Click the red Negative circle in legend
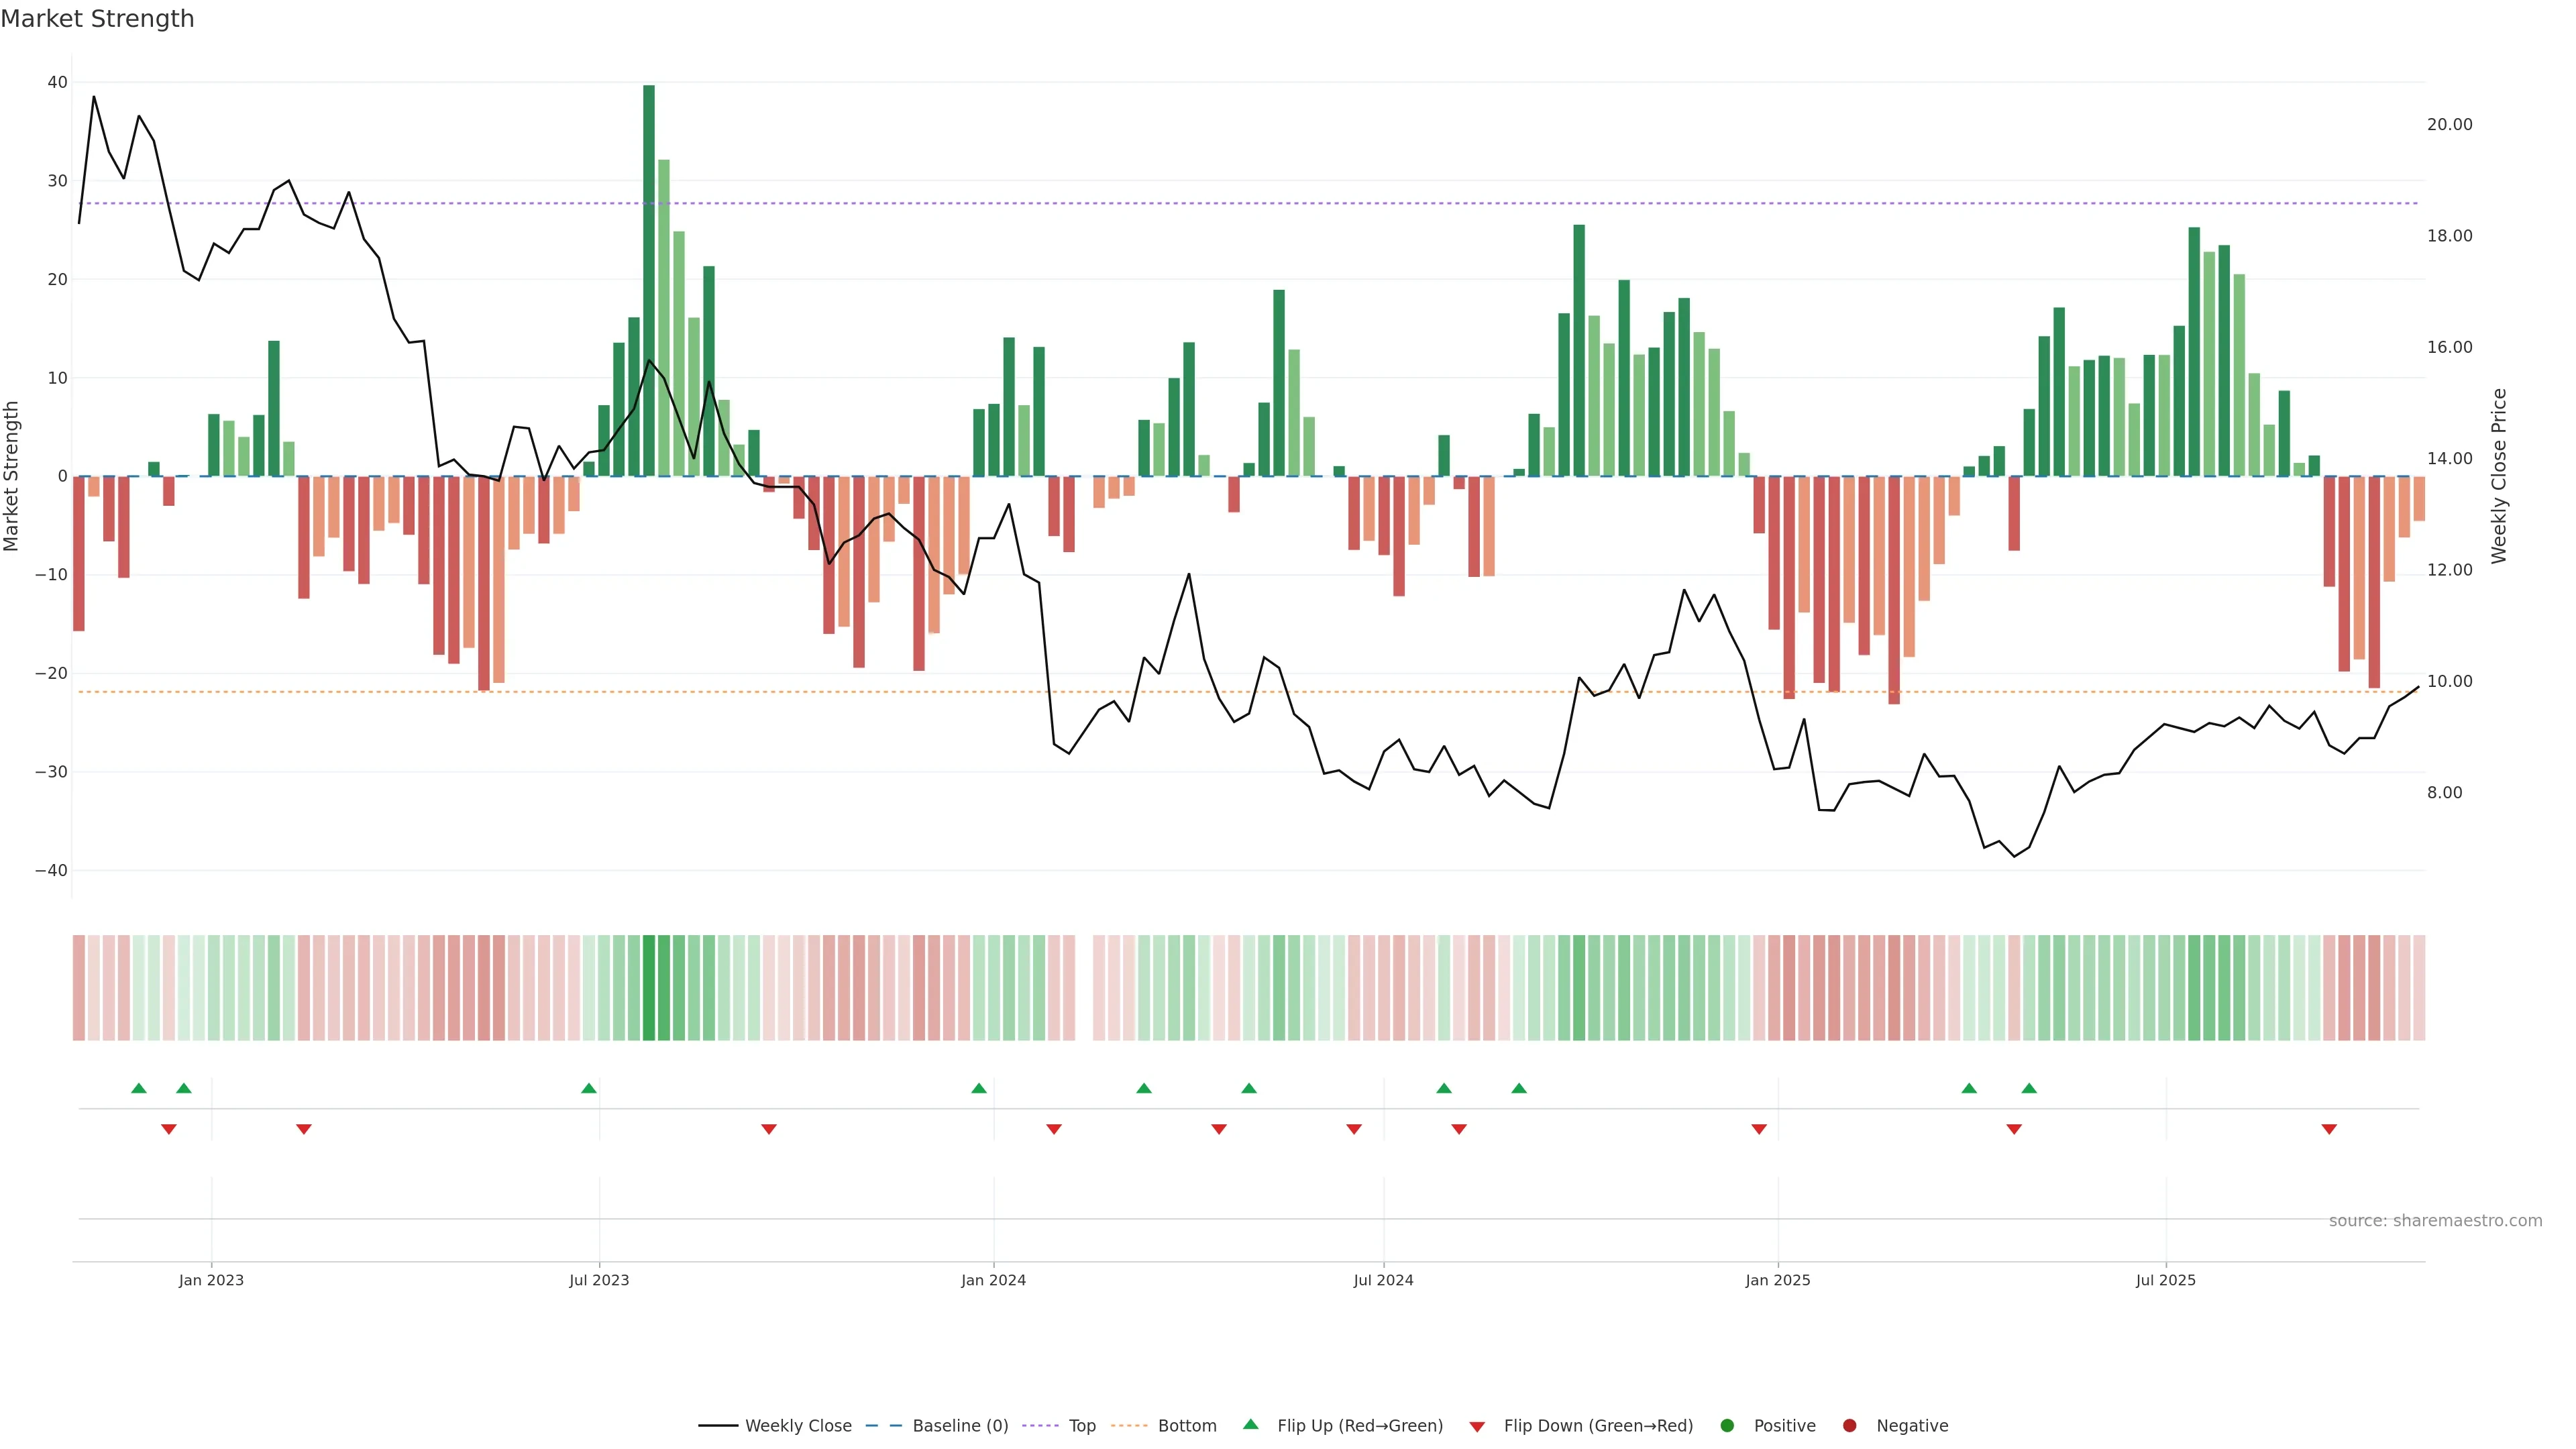 1849,1426
